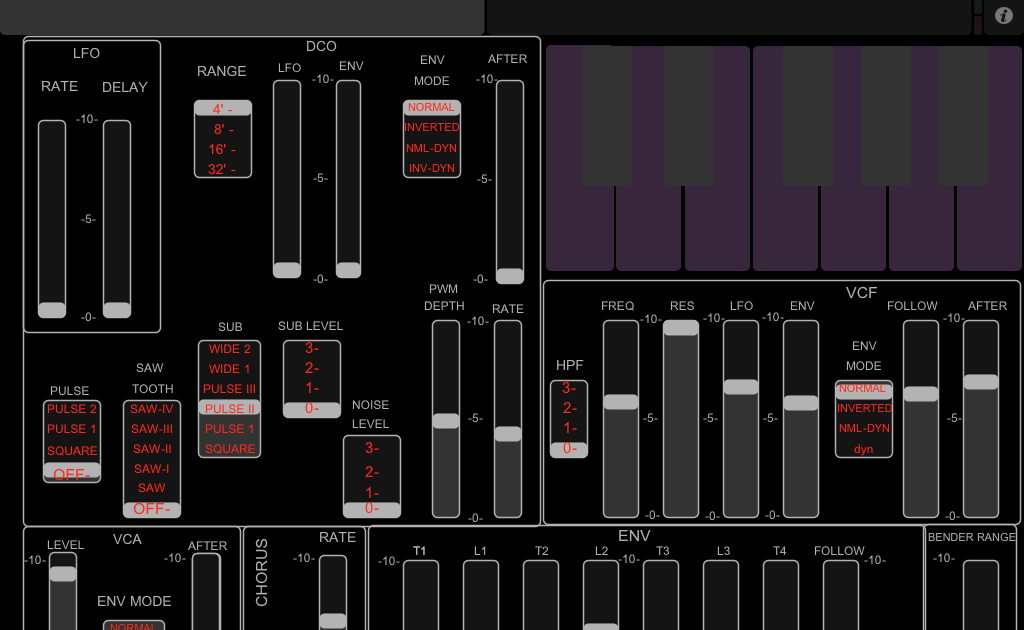Set DCO ENV MODE to INVERTED
The width and height of the screenshot is (1024, 630).
click(x=431, y=127)
